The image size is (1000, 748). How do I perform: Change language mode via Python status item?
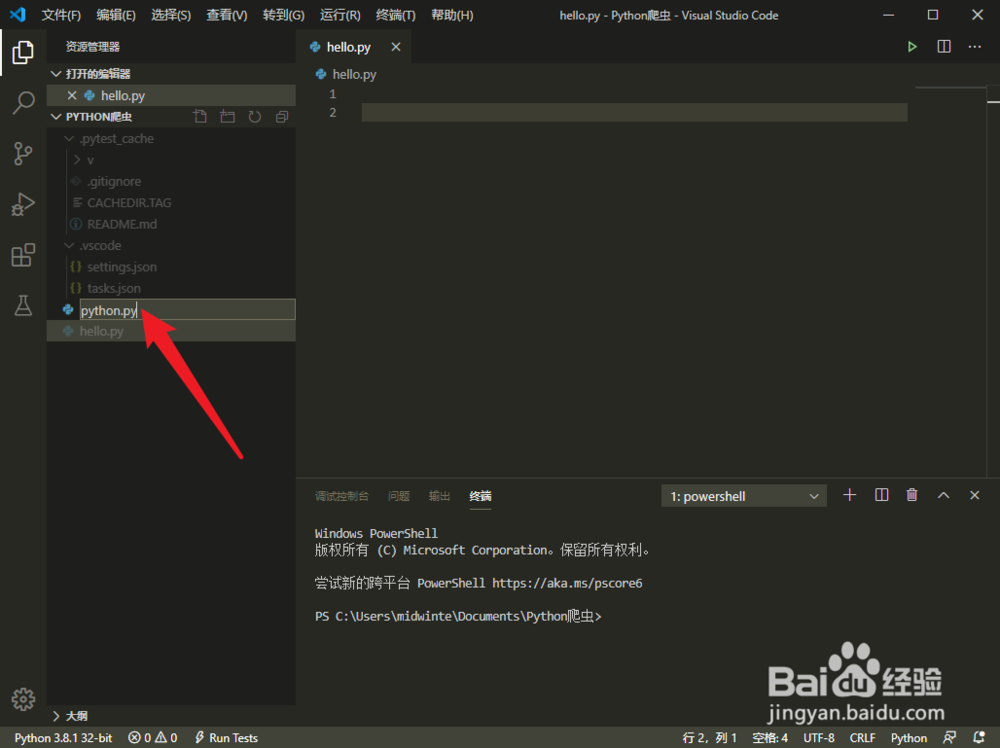coord(909,737)
